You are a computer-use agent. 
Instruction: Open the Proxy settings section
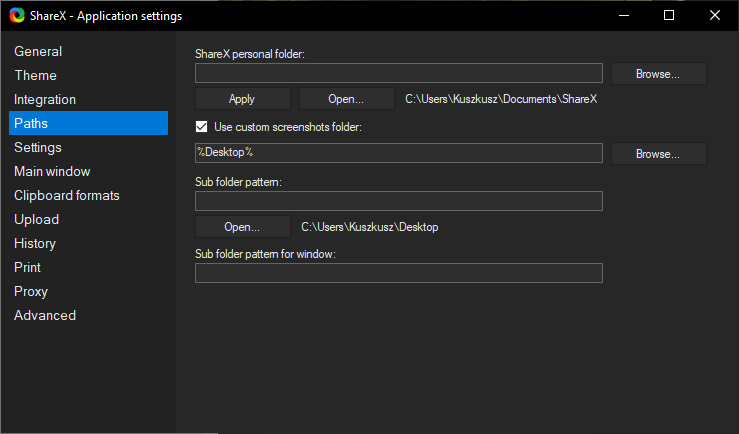click(31, 292)
